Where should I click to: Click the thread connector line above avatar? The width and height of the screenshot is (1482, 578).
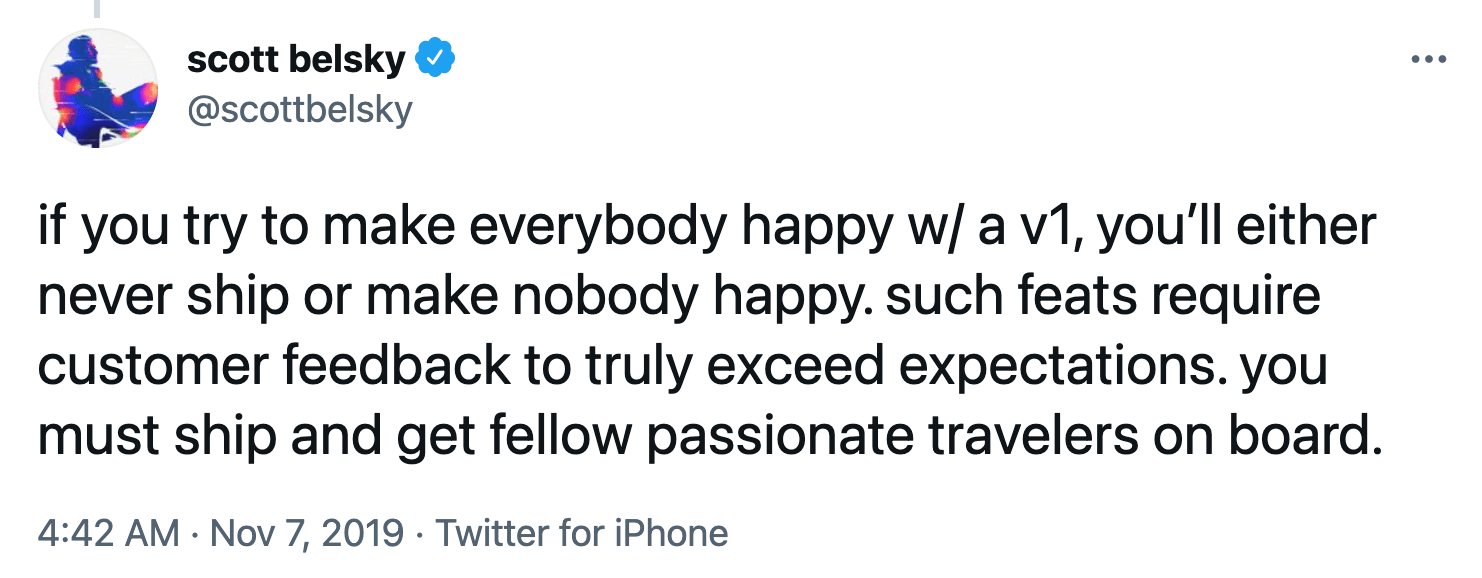point(99,9)
